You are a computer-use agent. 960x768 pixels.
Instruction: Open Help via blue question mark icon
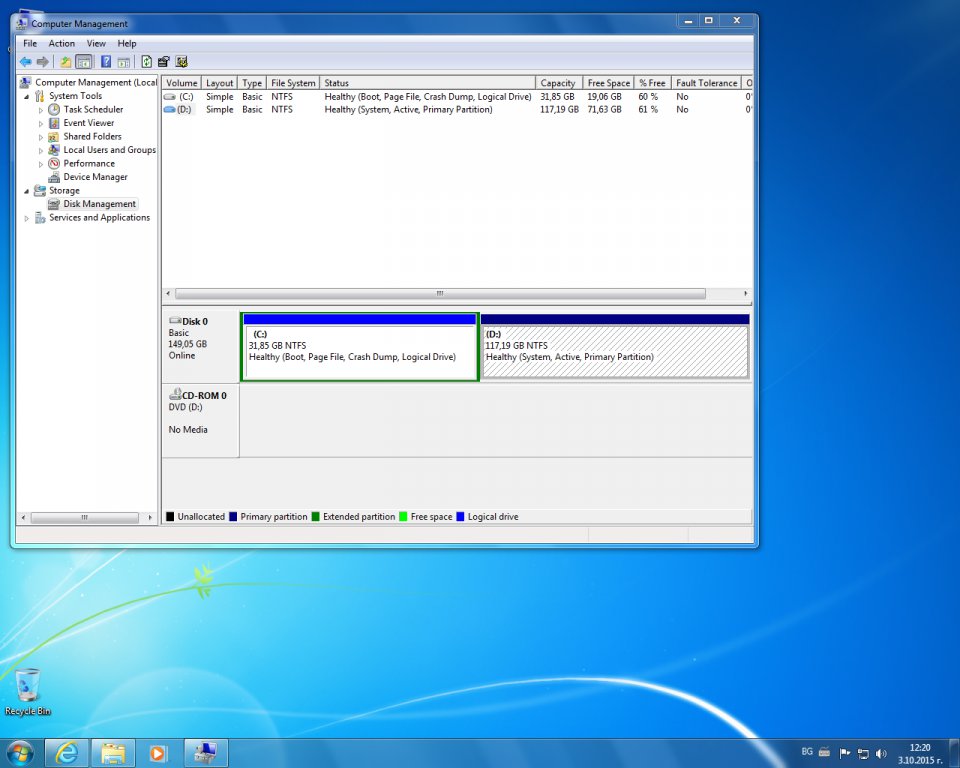click(105, 62)
